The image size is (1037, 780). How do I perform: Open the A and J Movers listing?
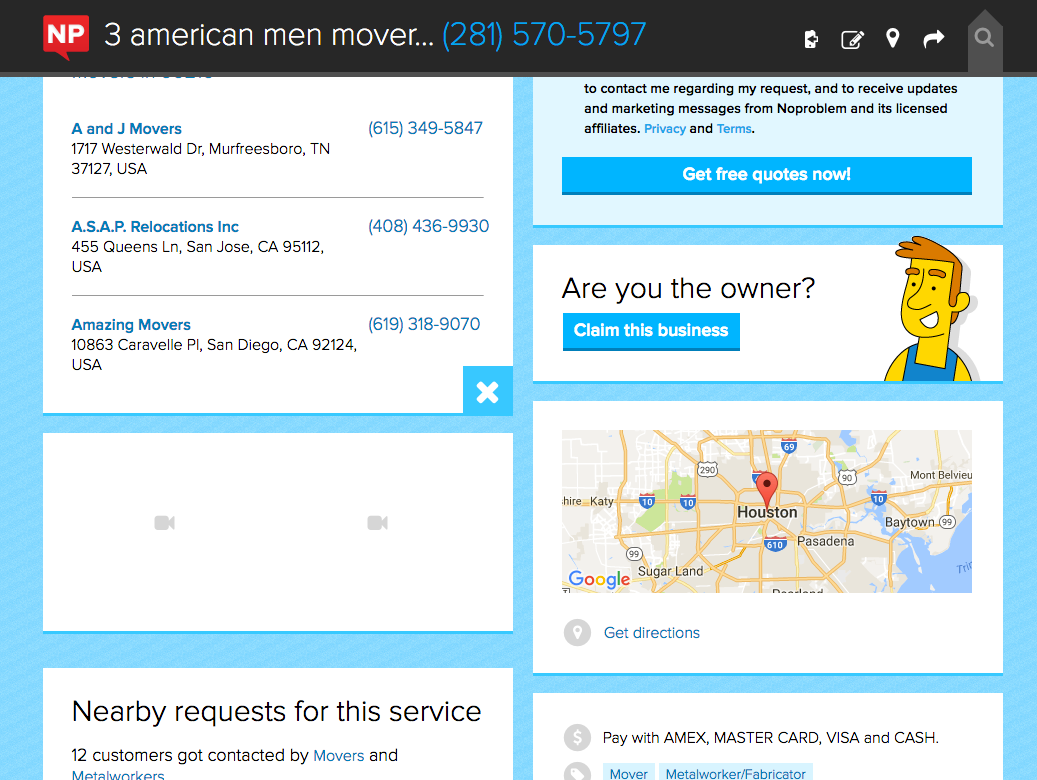(x=127, y=129)
